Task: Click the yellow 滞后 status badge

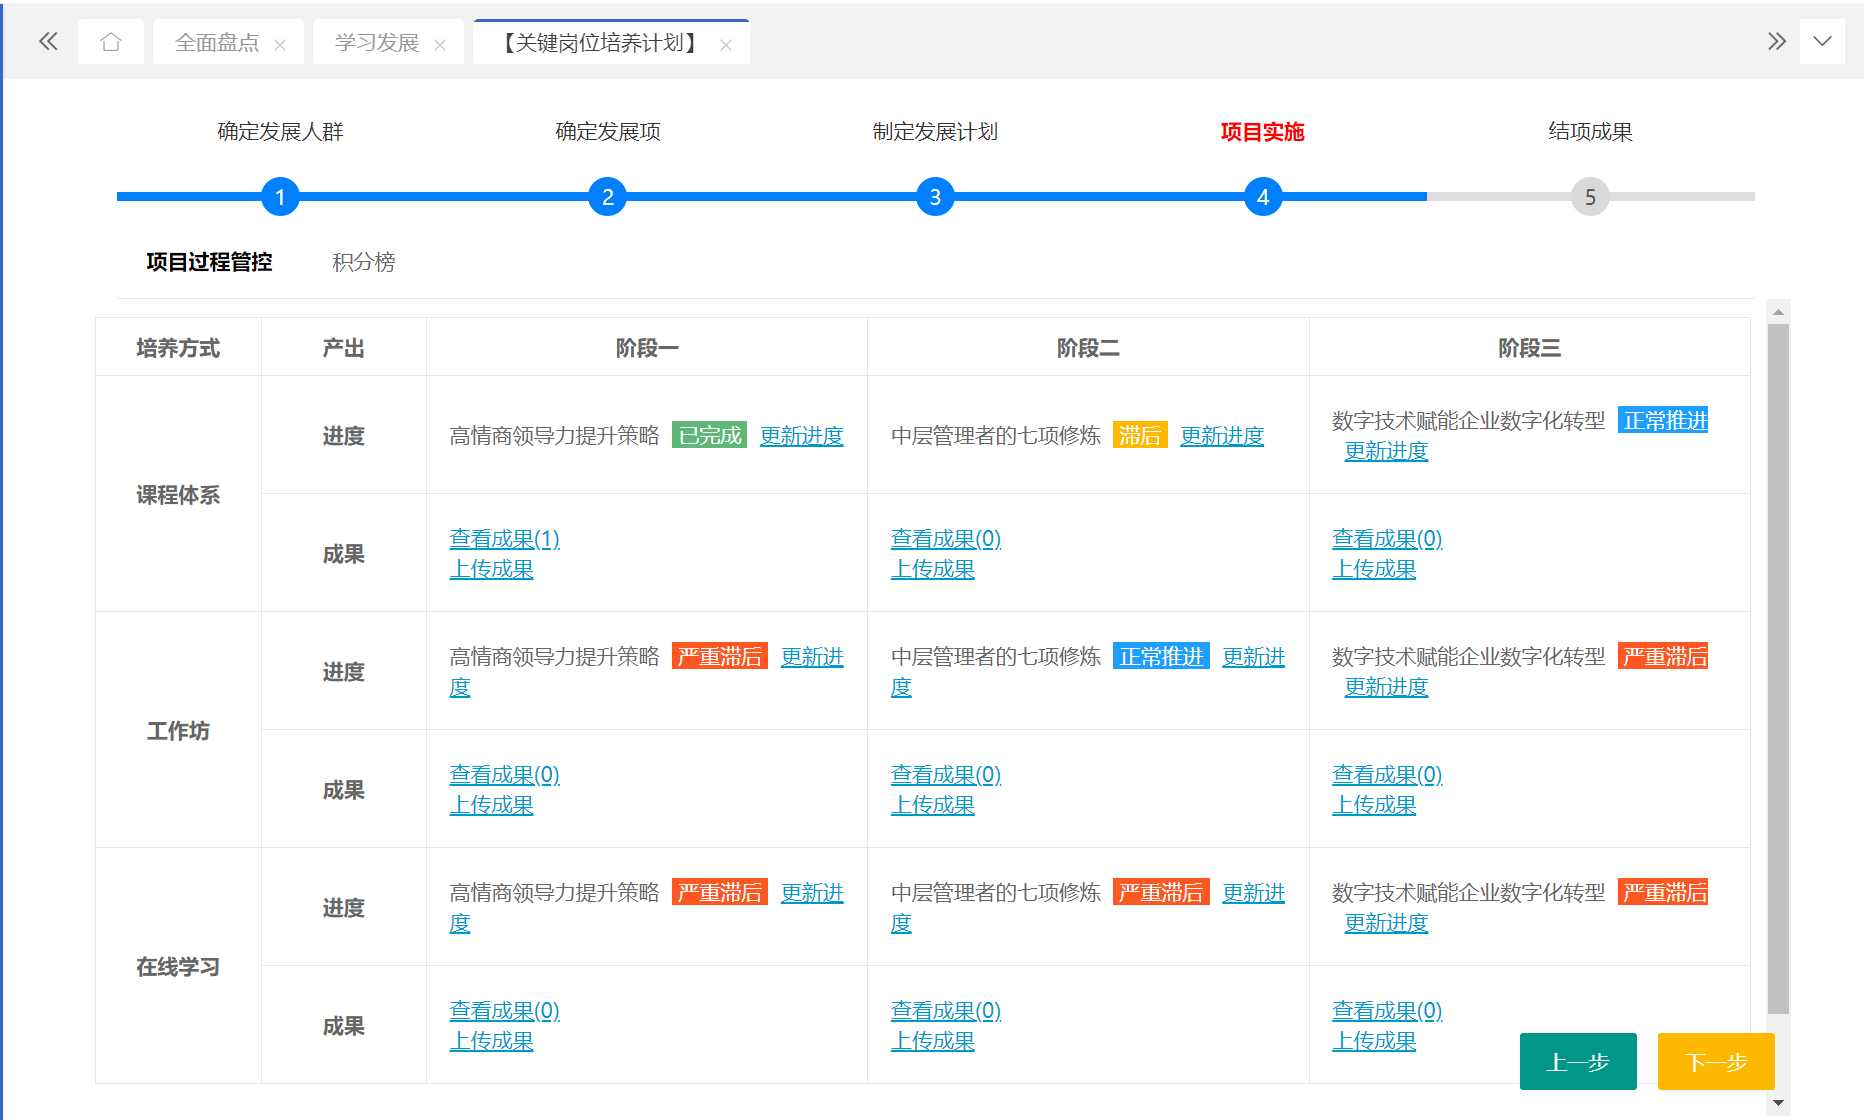Action: click(x=1140, y=436)
